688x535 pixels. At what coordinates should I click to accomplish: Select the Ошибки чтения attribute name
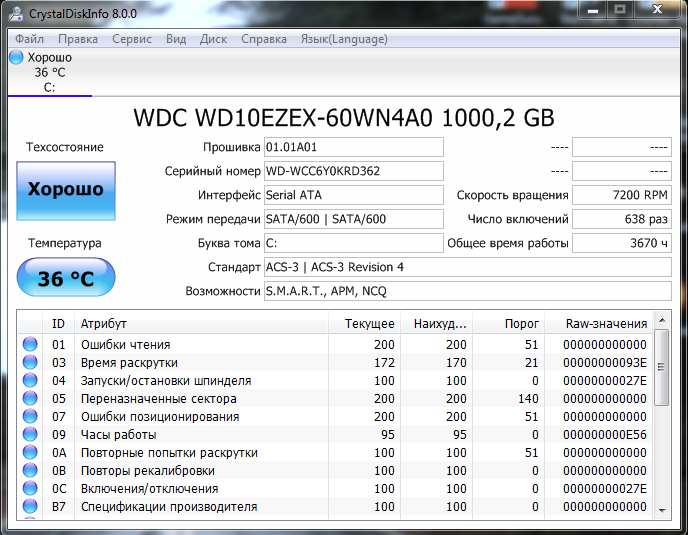coord(125,345)
